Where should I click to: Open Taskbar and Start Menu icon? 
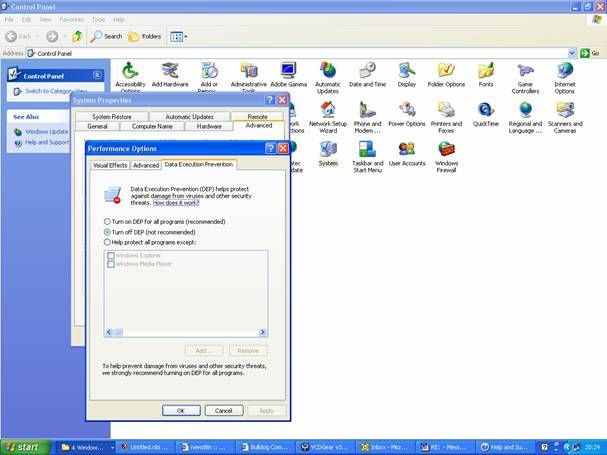click(x=367, y=157)
